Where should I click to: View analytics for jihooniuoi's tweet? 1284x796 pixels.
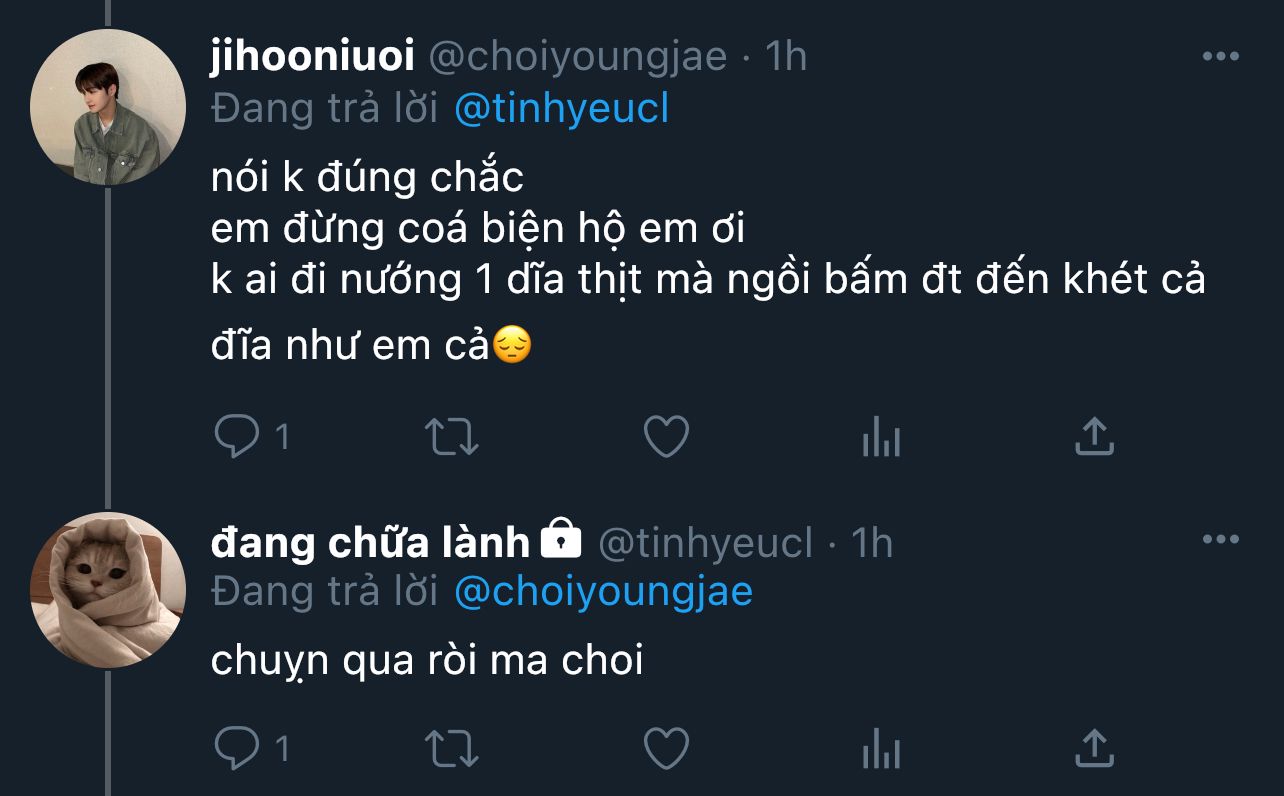881,437
